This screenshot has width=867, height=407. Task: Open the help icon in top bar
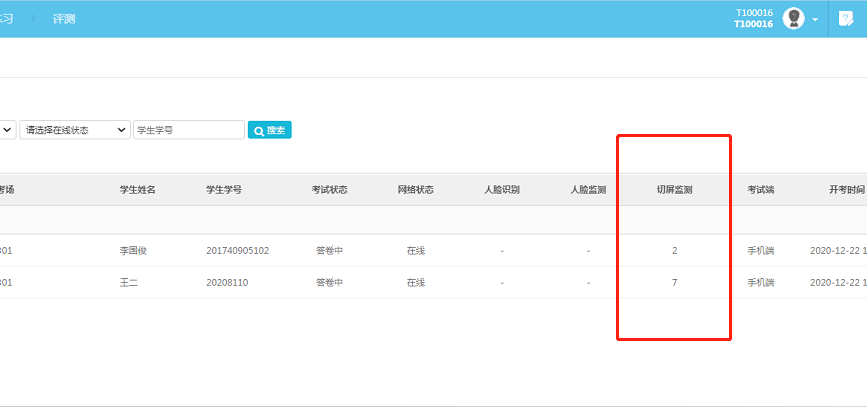(x=846, y=19)
